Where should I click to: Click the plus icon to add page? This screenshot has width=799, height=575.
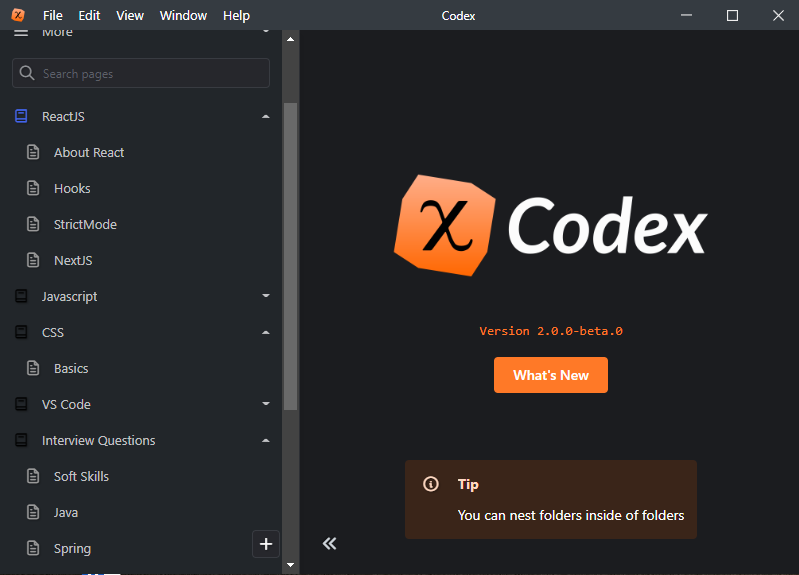point(266,544)
